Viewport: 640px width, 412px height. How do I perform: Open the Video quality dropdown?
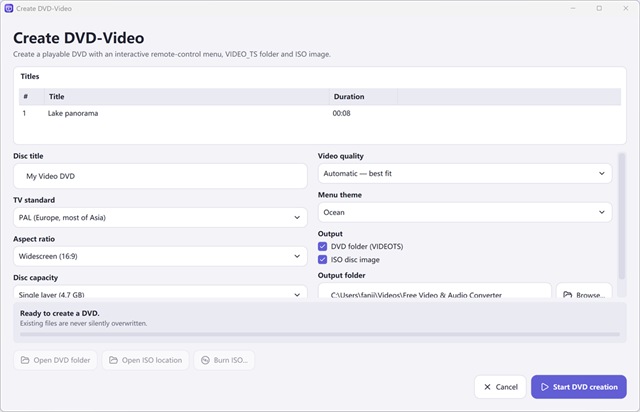[x=465, y=173]
